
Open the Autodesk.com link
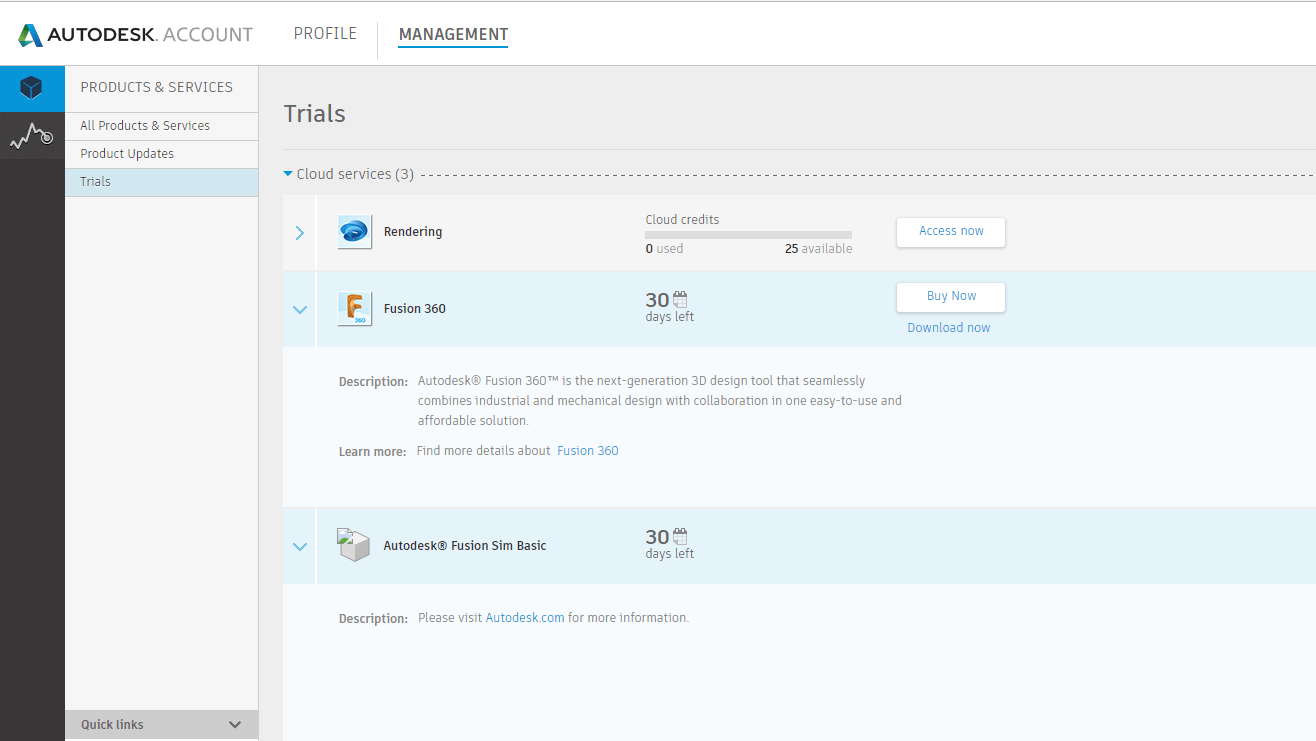[525, 618]
